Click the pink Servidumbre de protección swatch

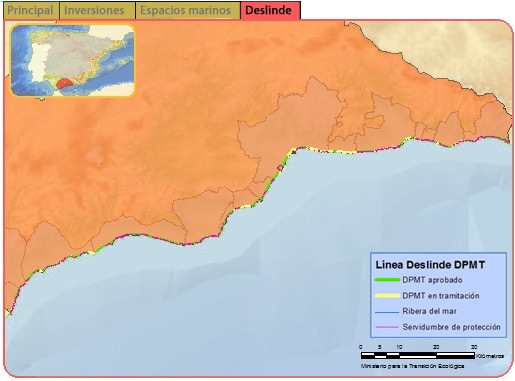click(x=387, y=327)
